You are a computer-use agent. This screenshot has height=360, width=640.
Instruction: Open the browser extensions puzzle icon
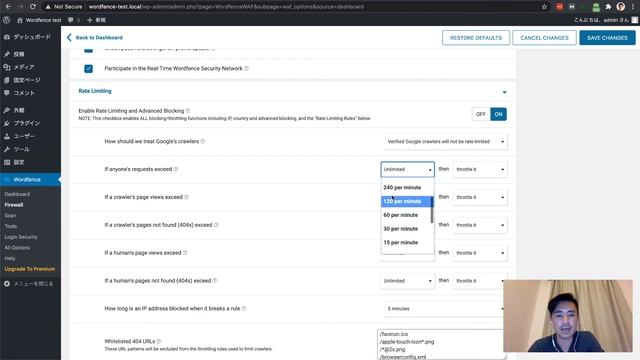point(608,7)
